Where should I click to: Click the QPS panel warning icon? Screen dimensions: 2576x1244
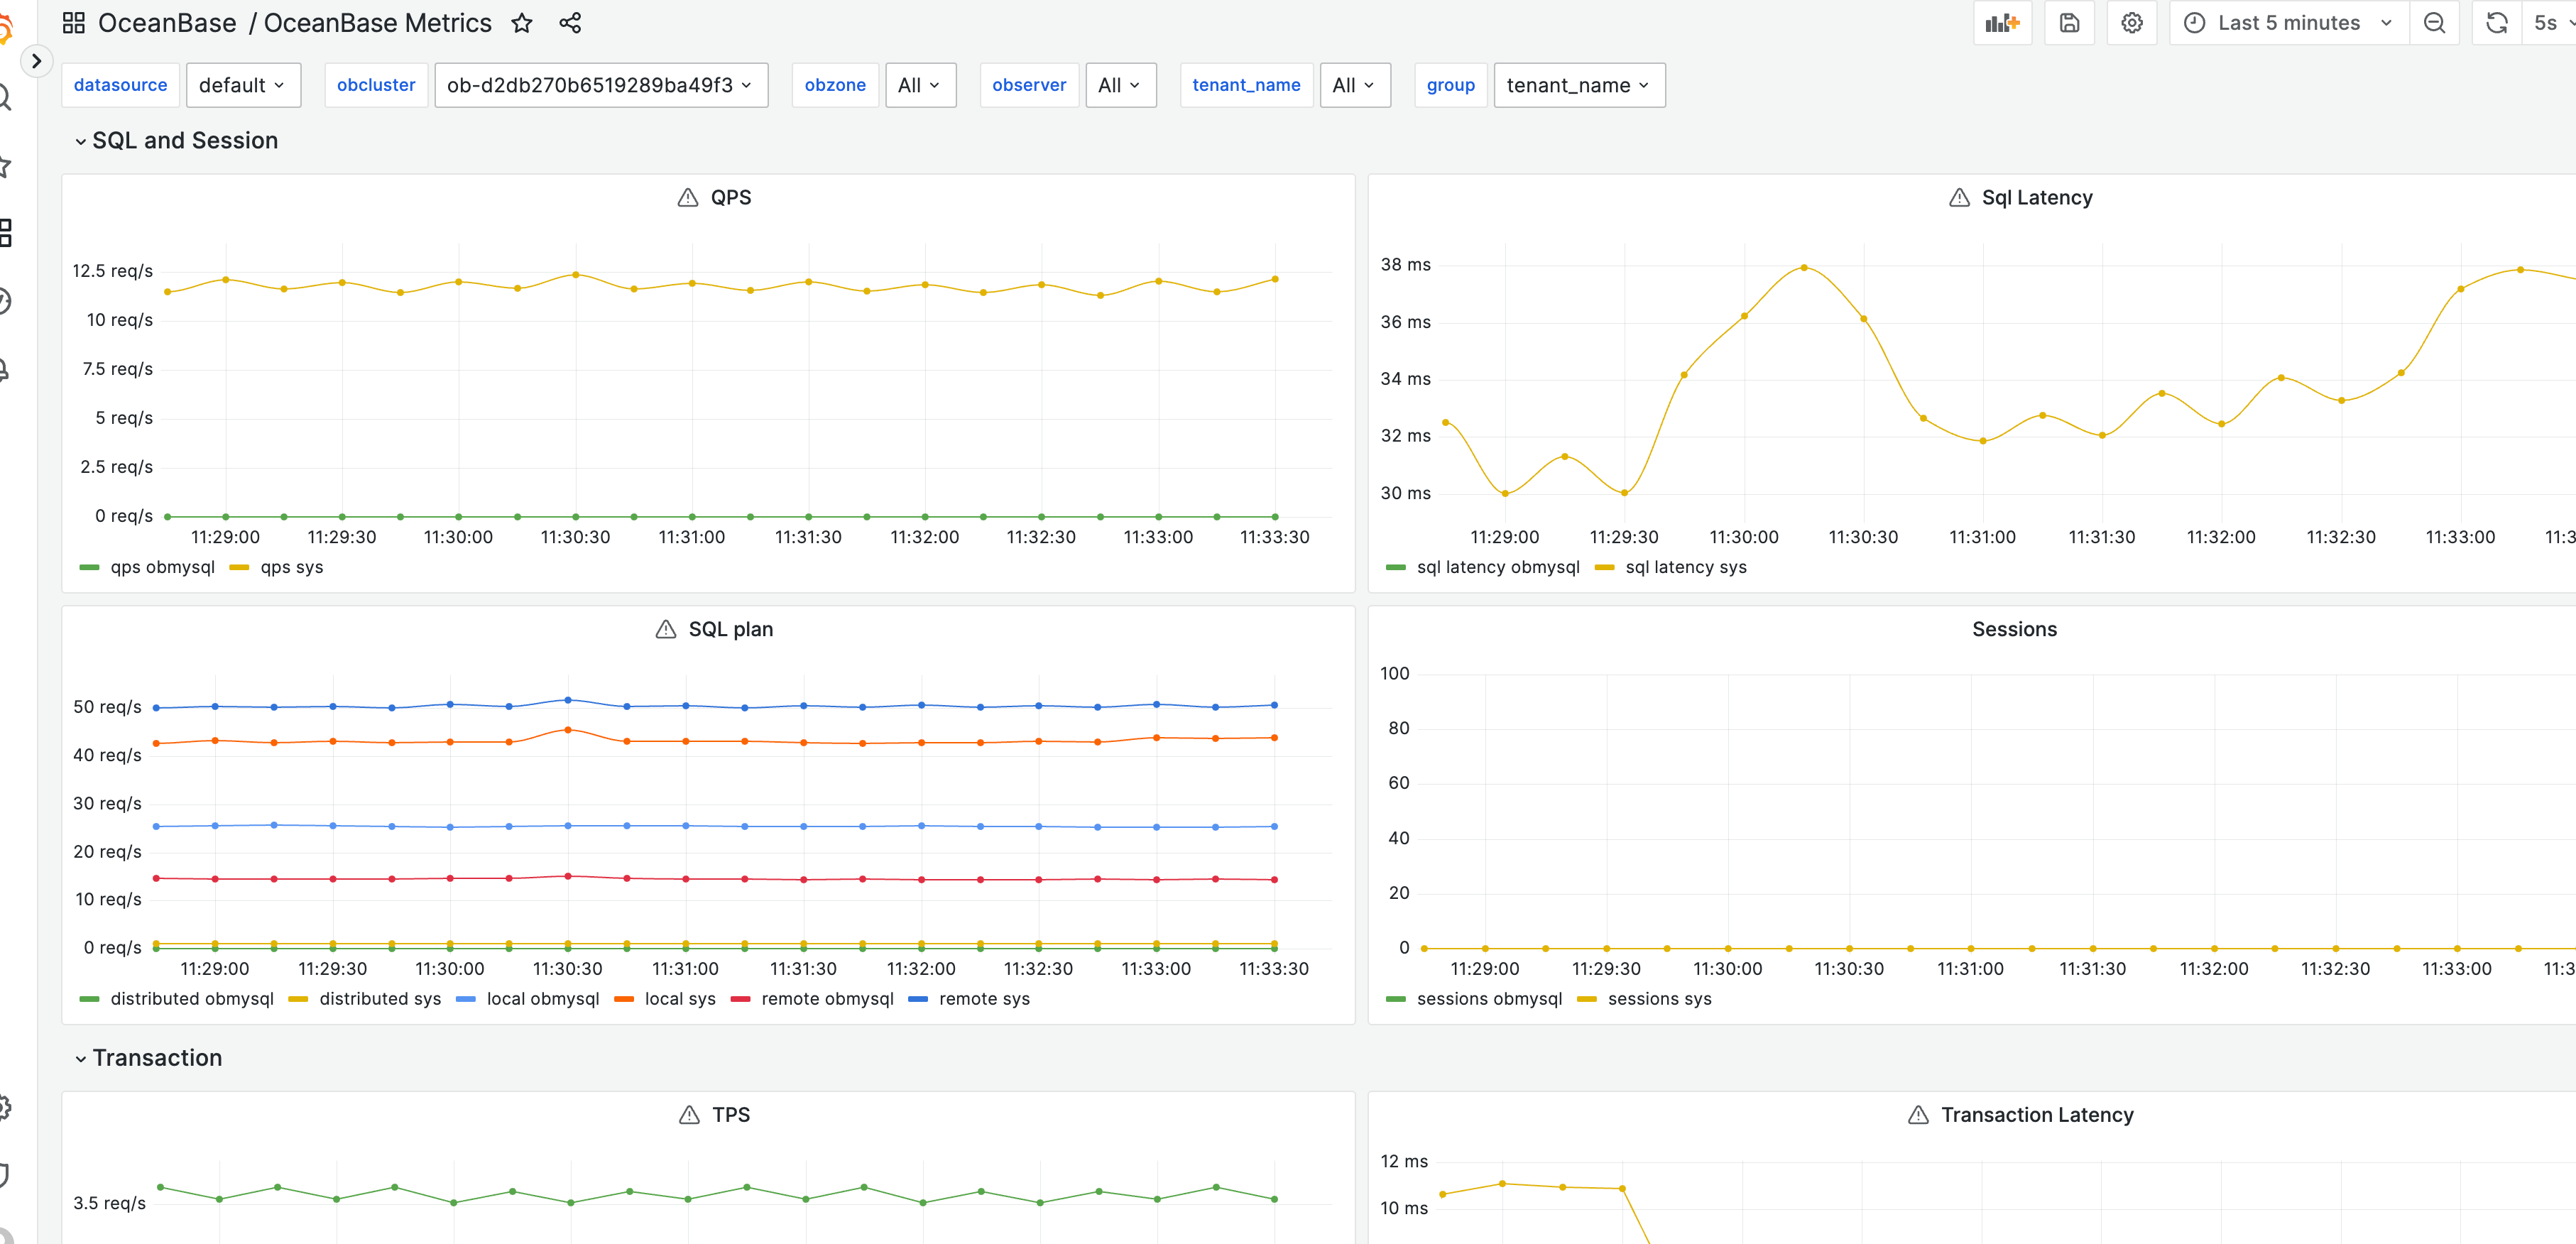tap(687, 198)
